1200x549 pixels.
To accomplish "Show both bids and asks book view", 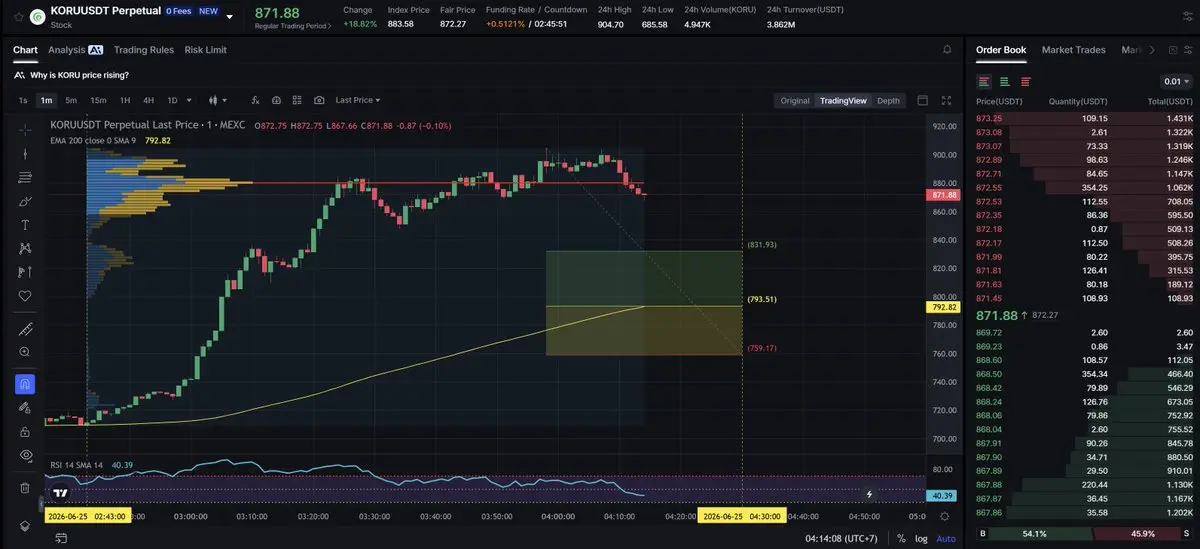I will [x=985, y=82].
